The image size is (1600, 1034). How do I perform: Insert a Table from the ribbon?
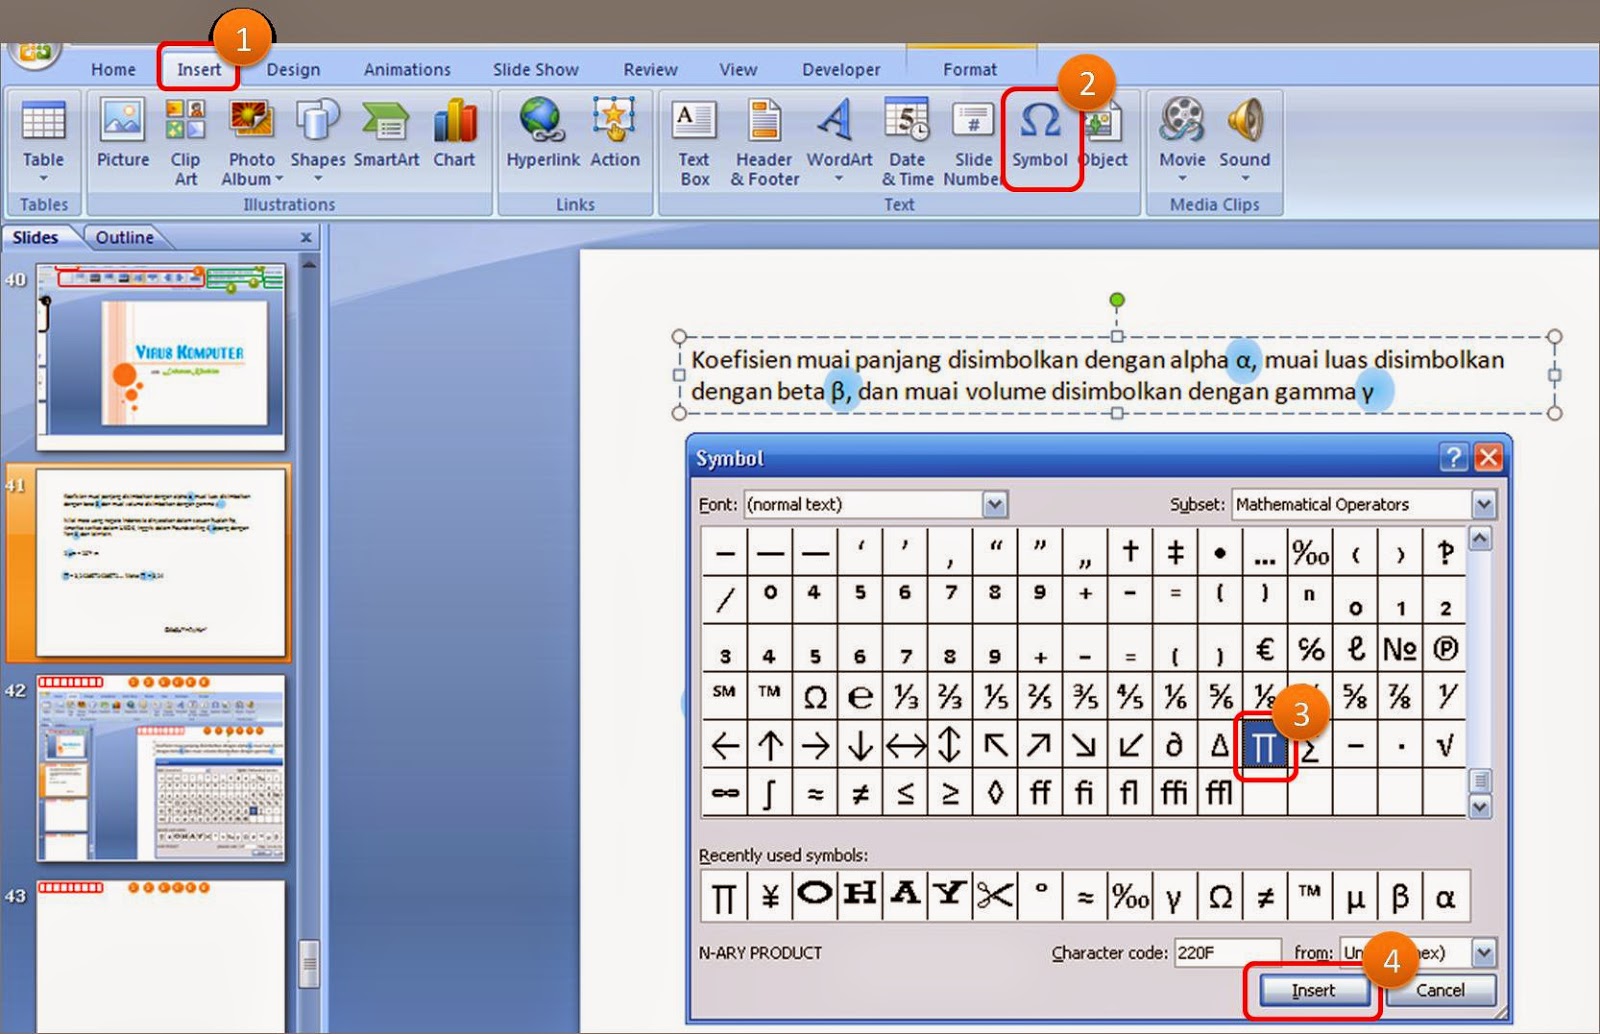(x=42, y=140)
